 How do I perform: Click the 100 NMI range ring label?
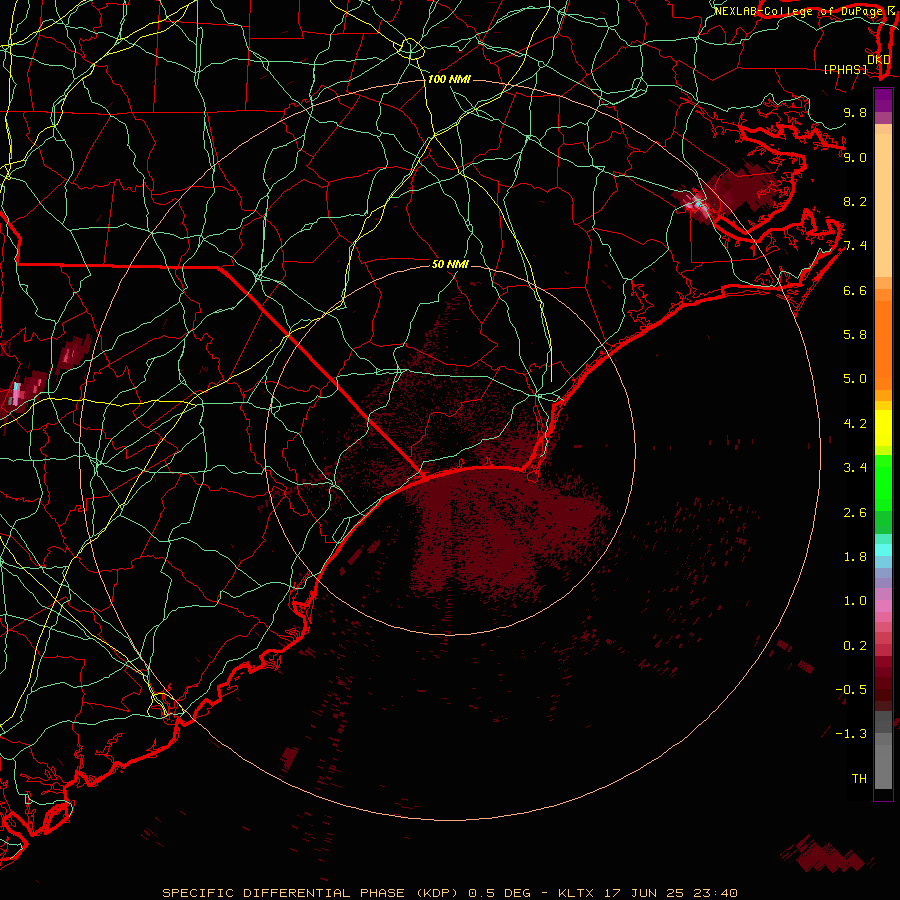coord(449,79)
